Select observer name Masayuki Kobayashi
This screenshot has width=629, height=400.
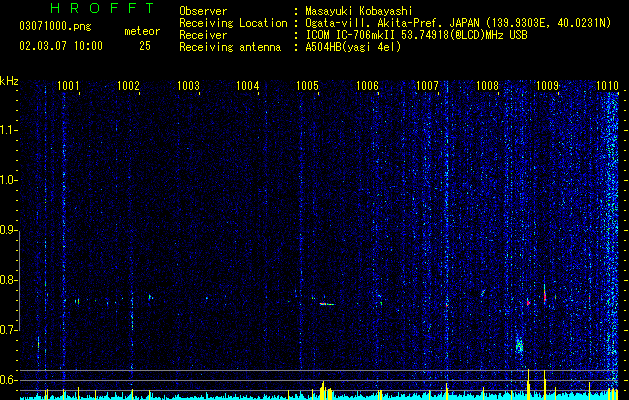click(359, 11)
